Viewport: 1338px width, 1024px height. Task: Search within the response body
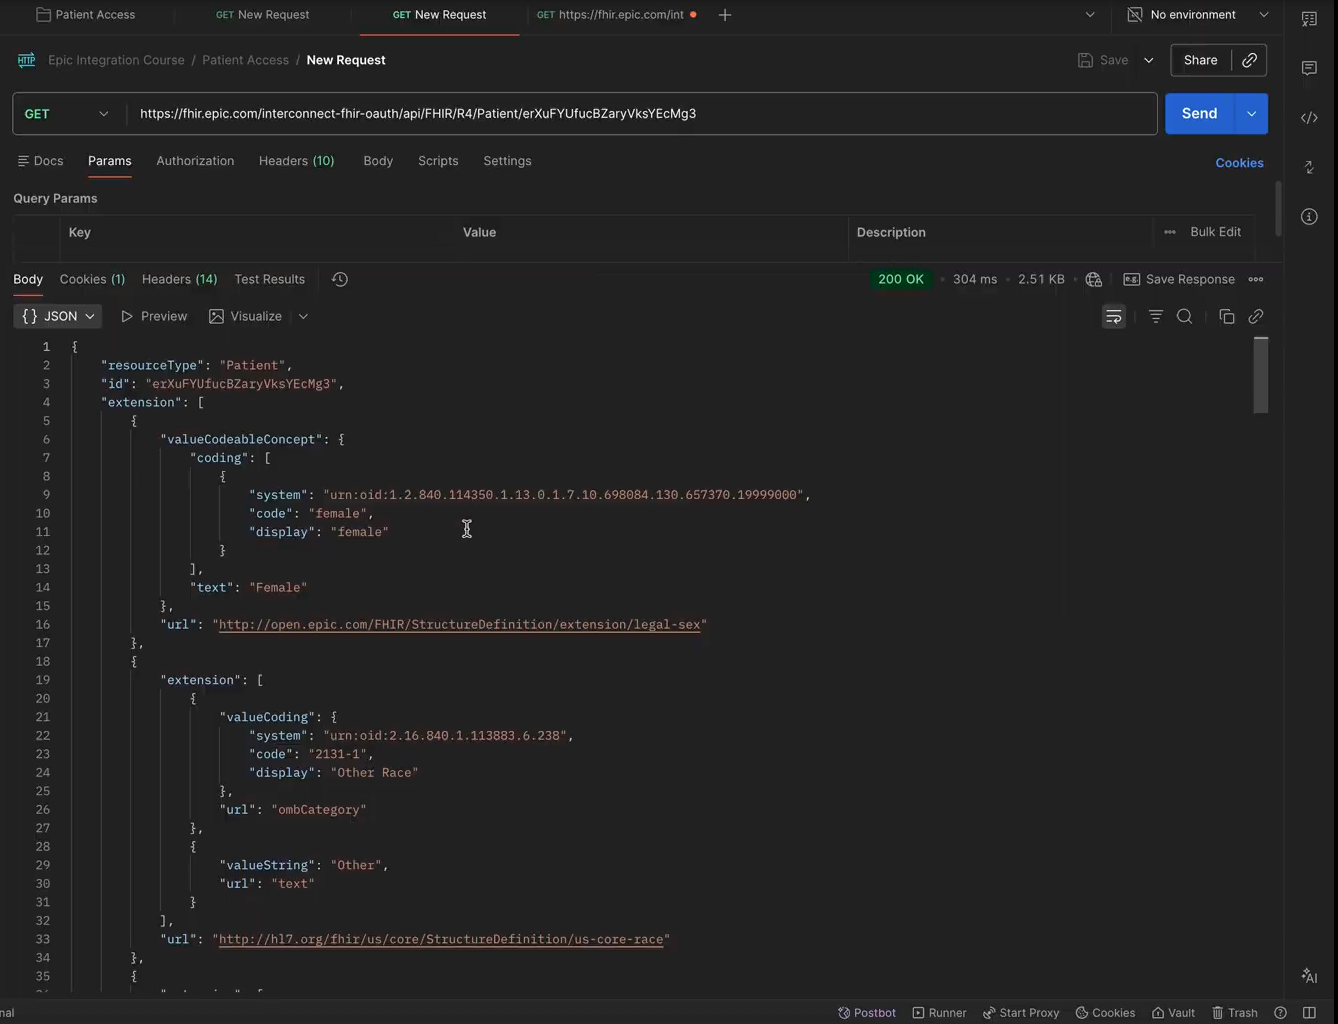point(1185,317)
